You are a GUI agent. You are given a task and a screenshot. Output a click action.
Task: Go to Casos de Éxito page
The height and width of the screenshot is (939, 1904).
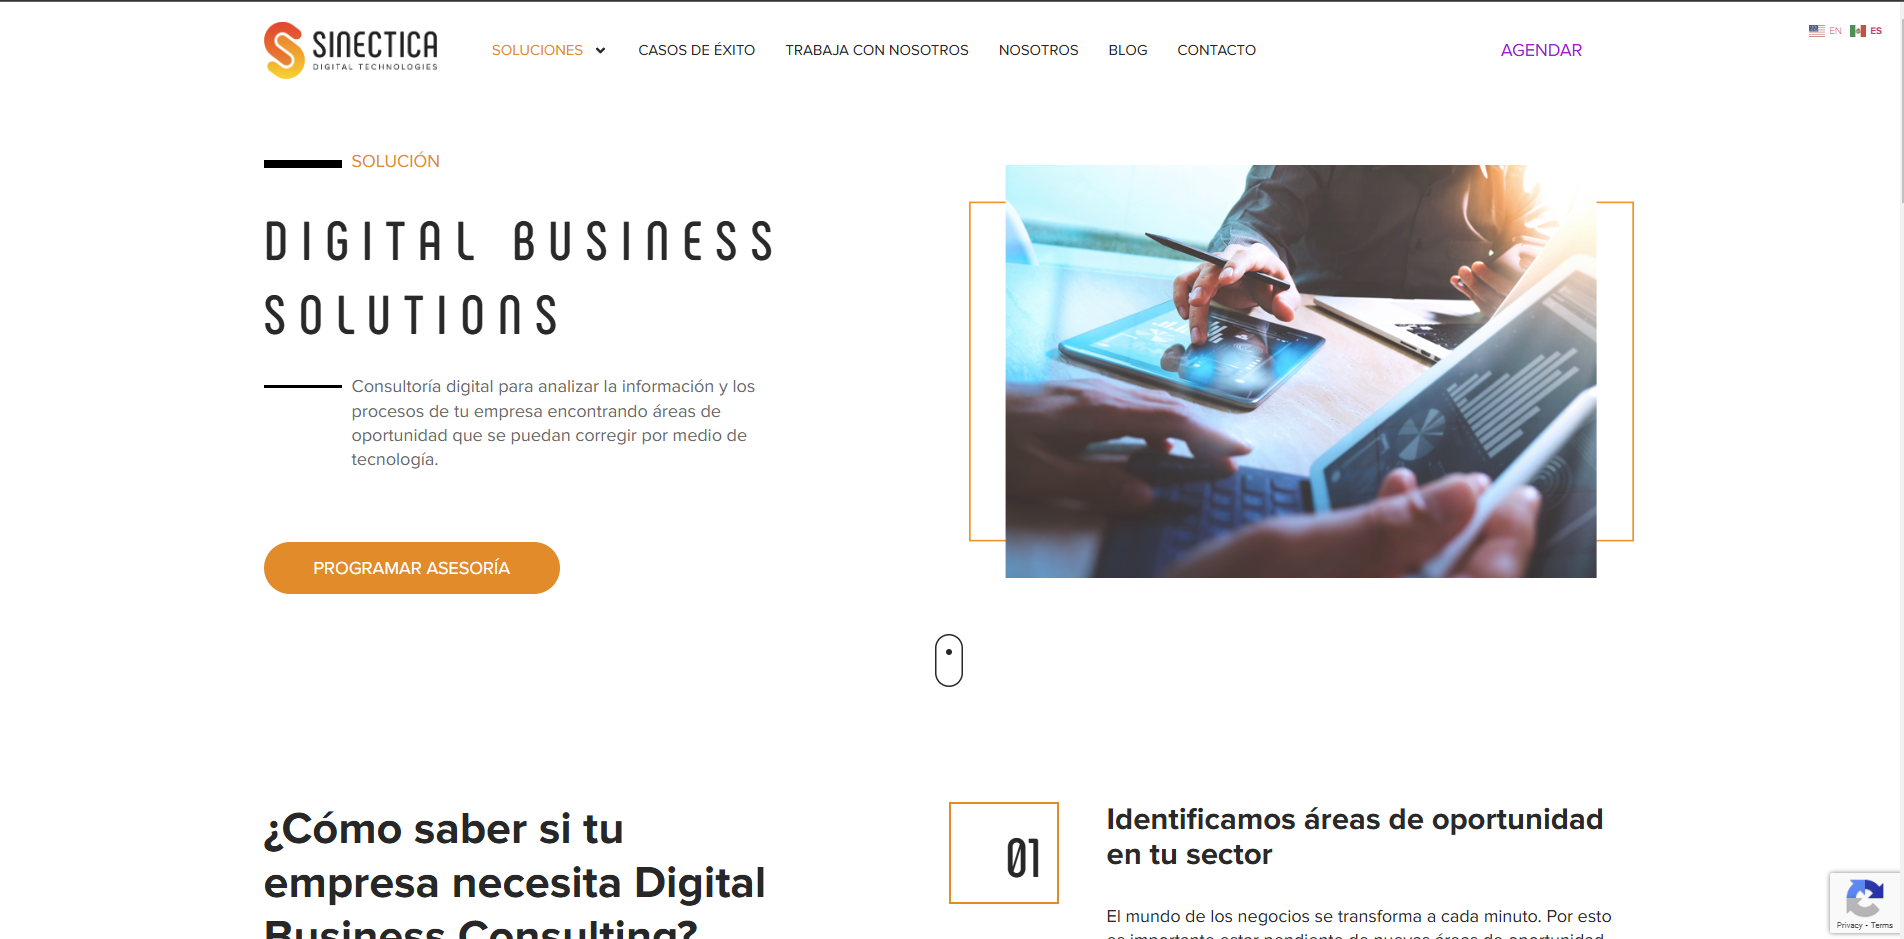point(697,50)
